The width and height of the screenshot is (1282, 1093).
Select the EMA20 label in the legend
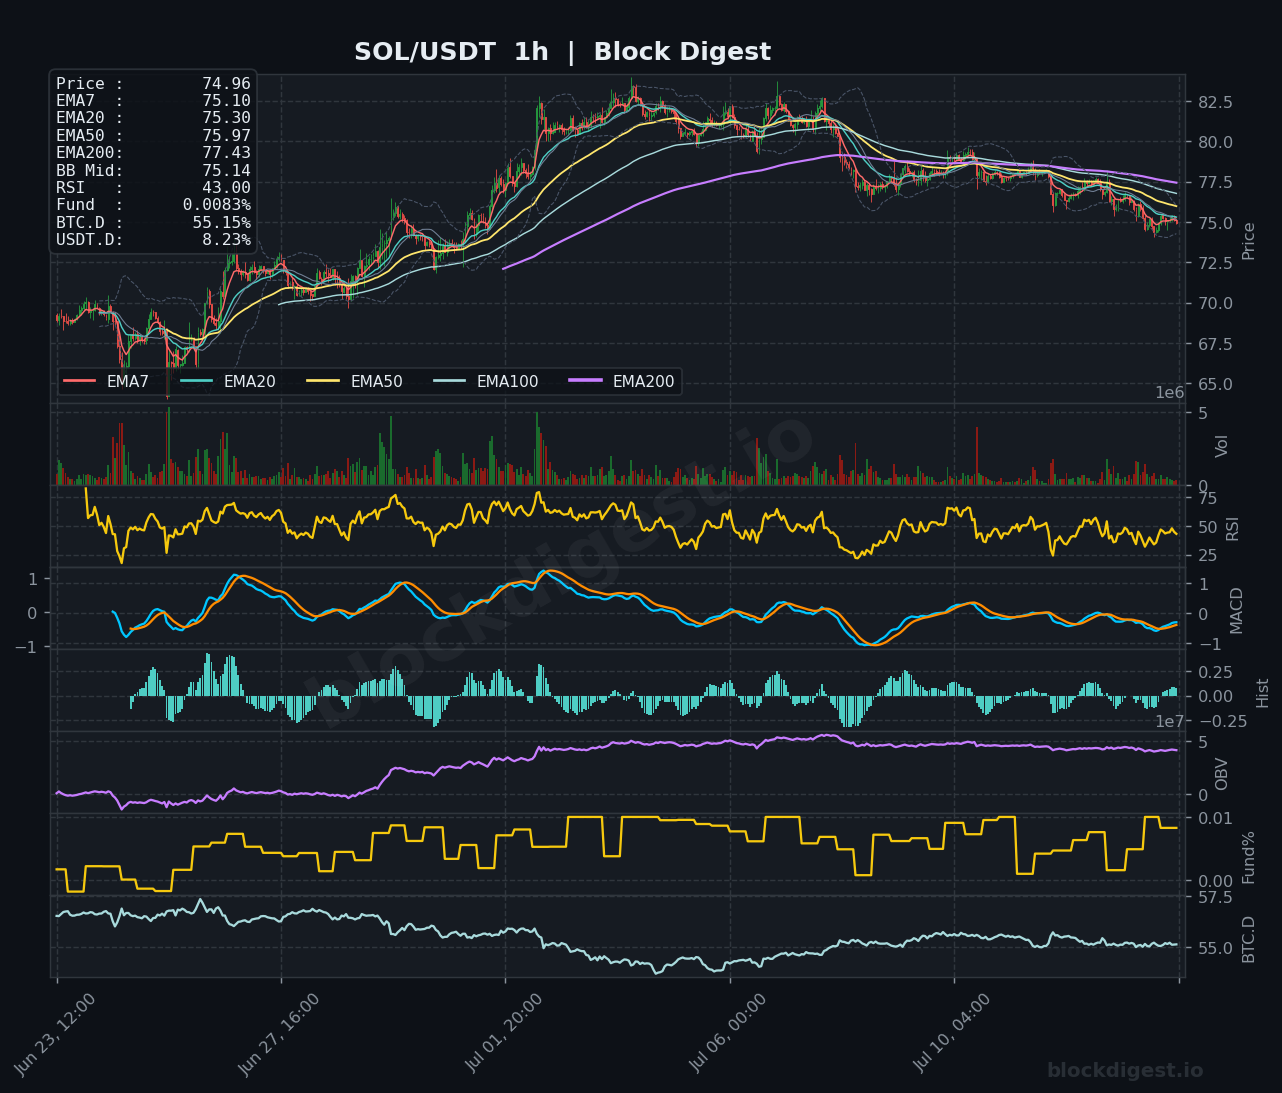(x=249, y=381)
